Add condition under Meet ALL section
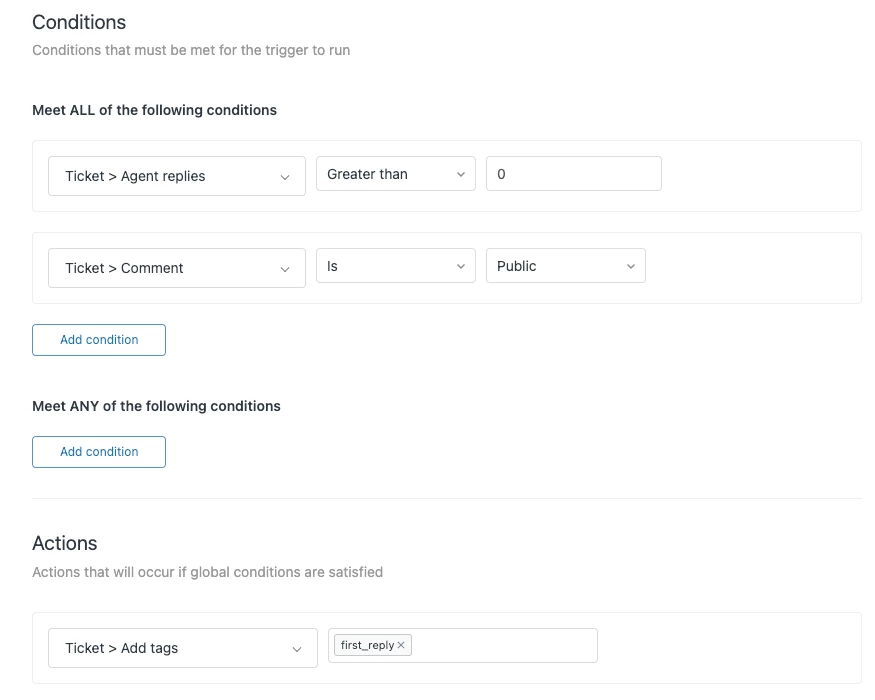Screen dimensions: 875x700 tap(99, 340)
